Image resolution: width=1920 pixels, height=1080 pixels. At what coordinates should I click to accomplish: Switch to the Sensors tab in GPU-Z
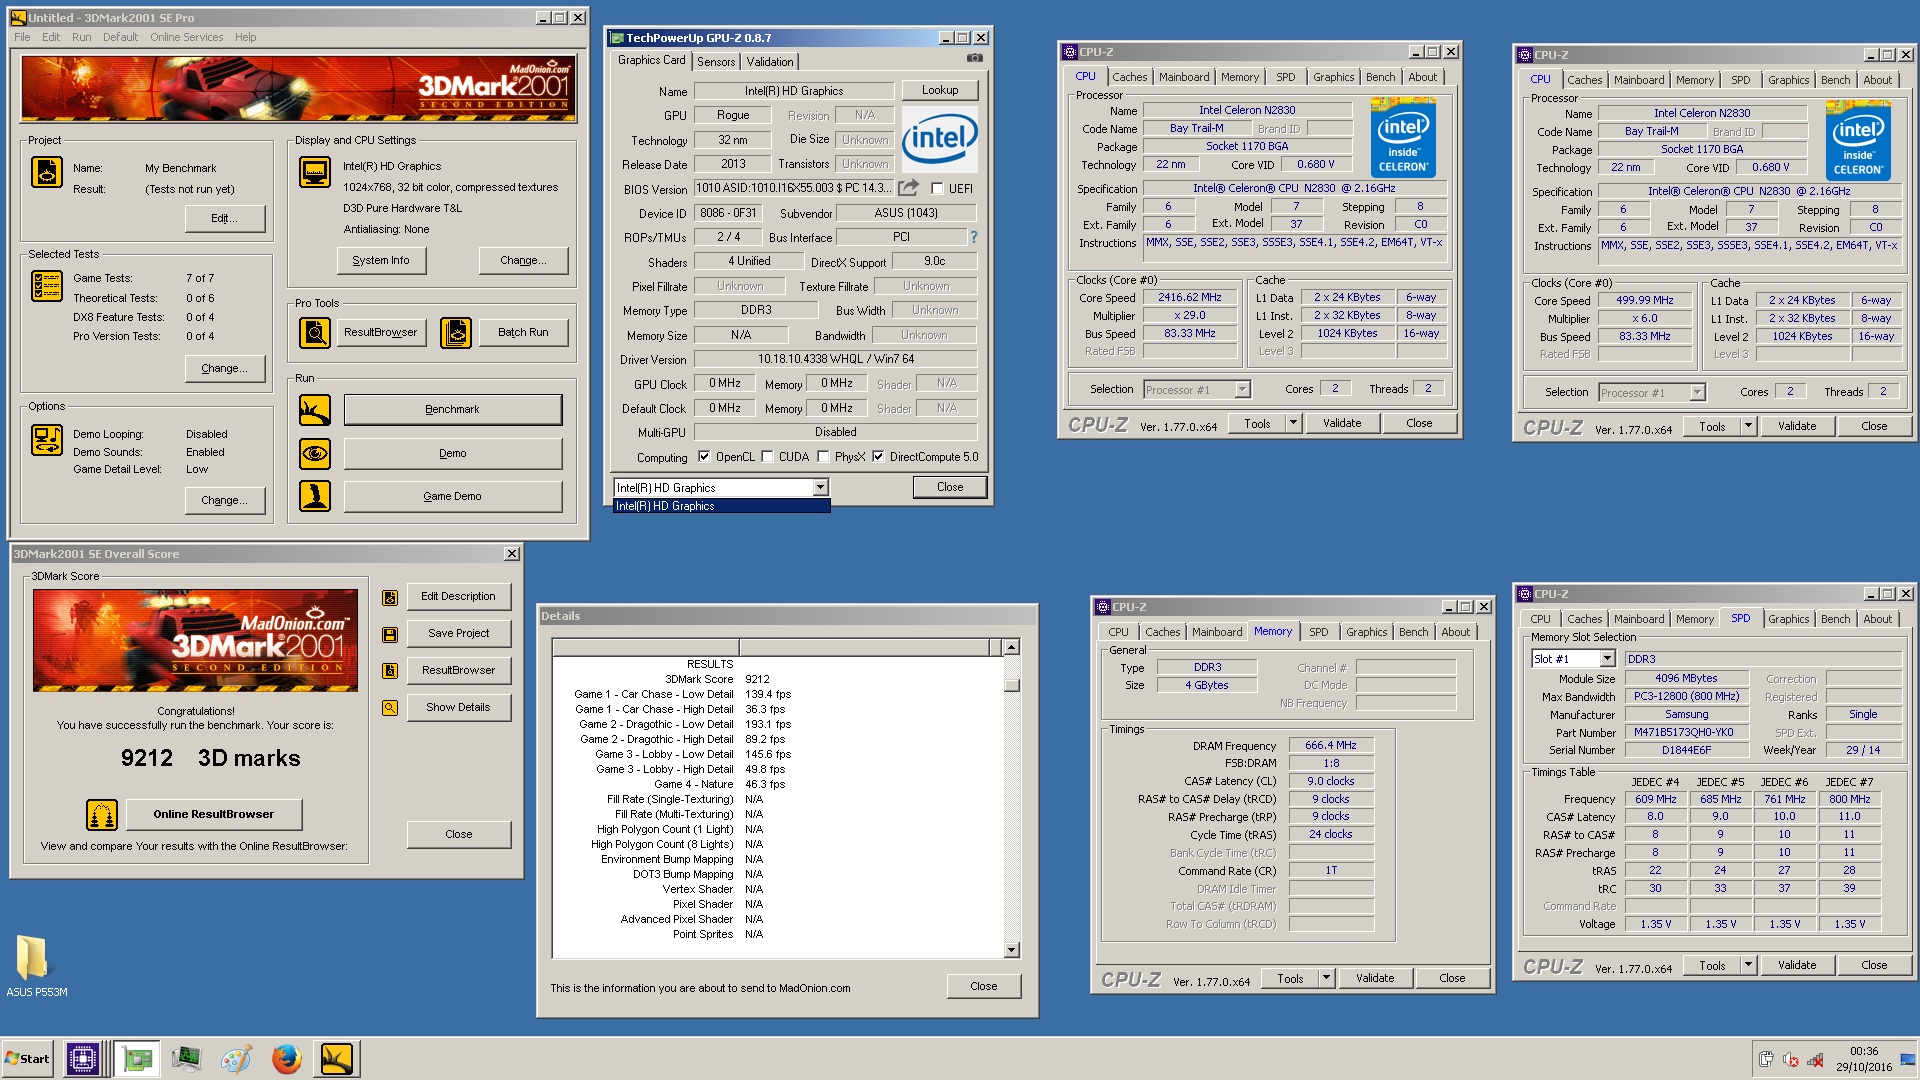[716, 62]
